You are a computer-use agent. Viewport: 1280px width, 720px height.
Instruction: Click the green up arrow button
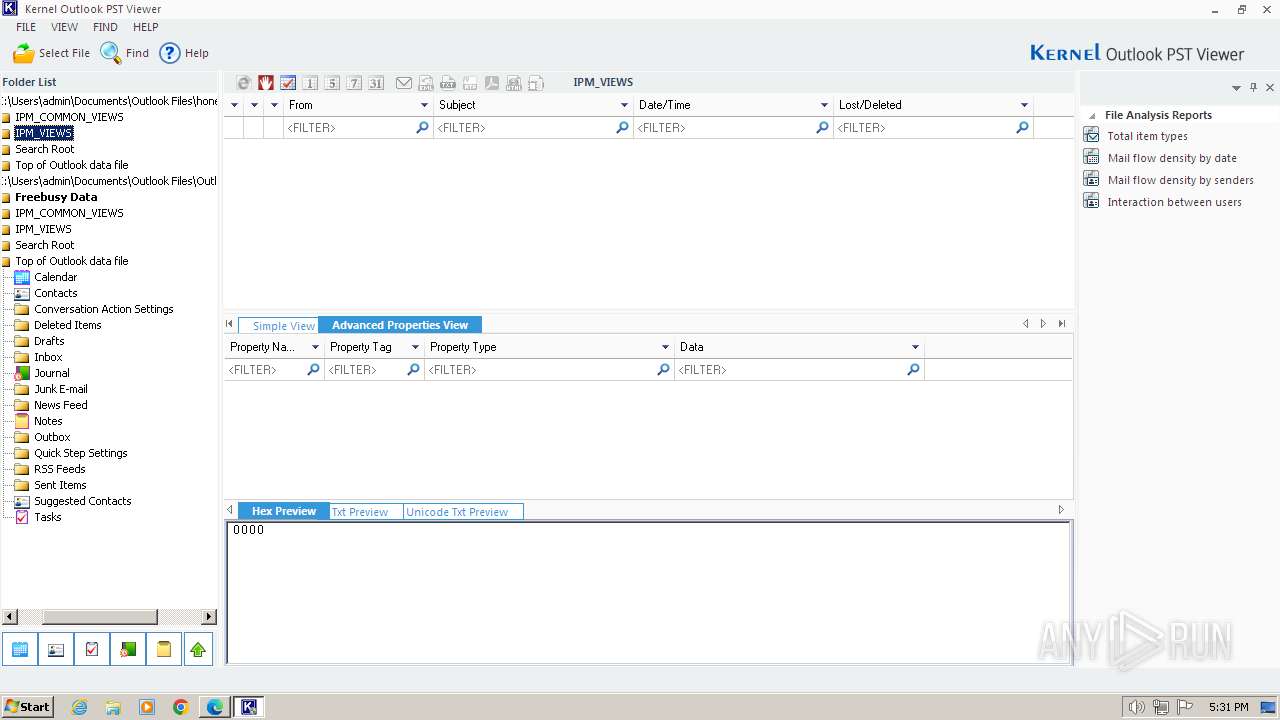tap(198, 649)
